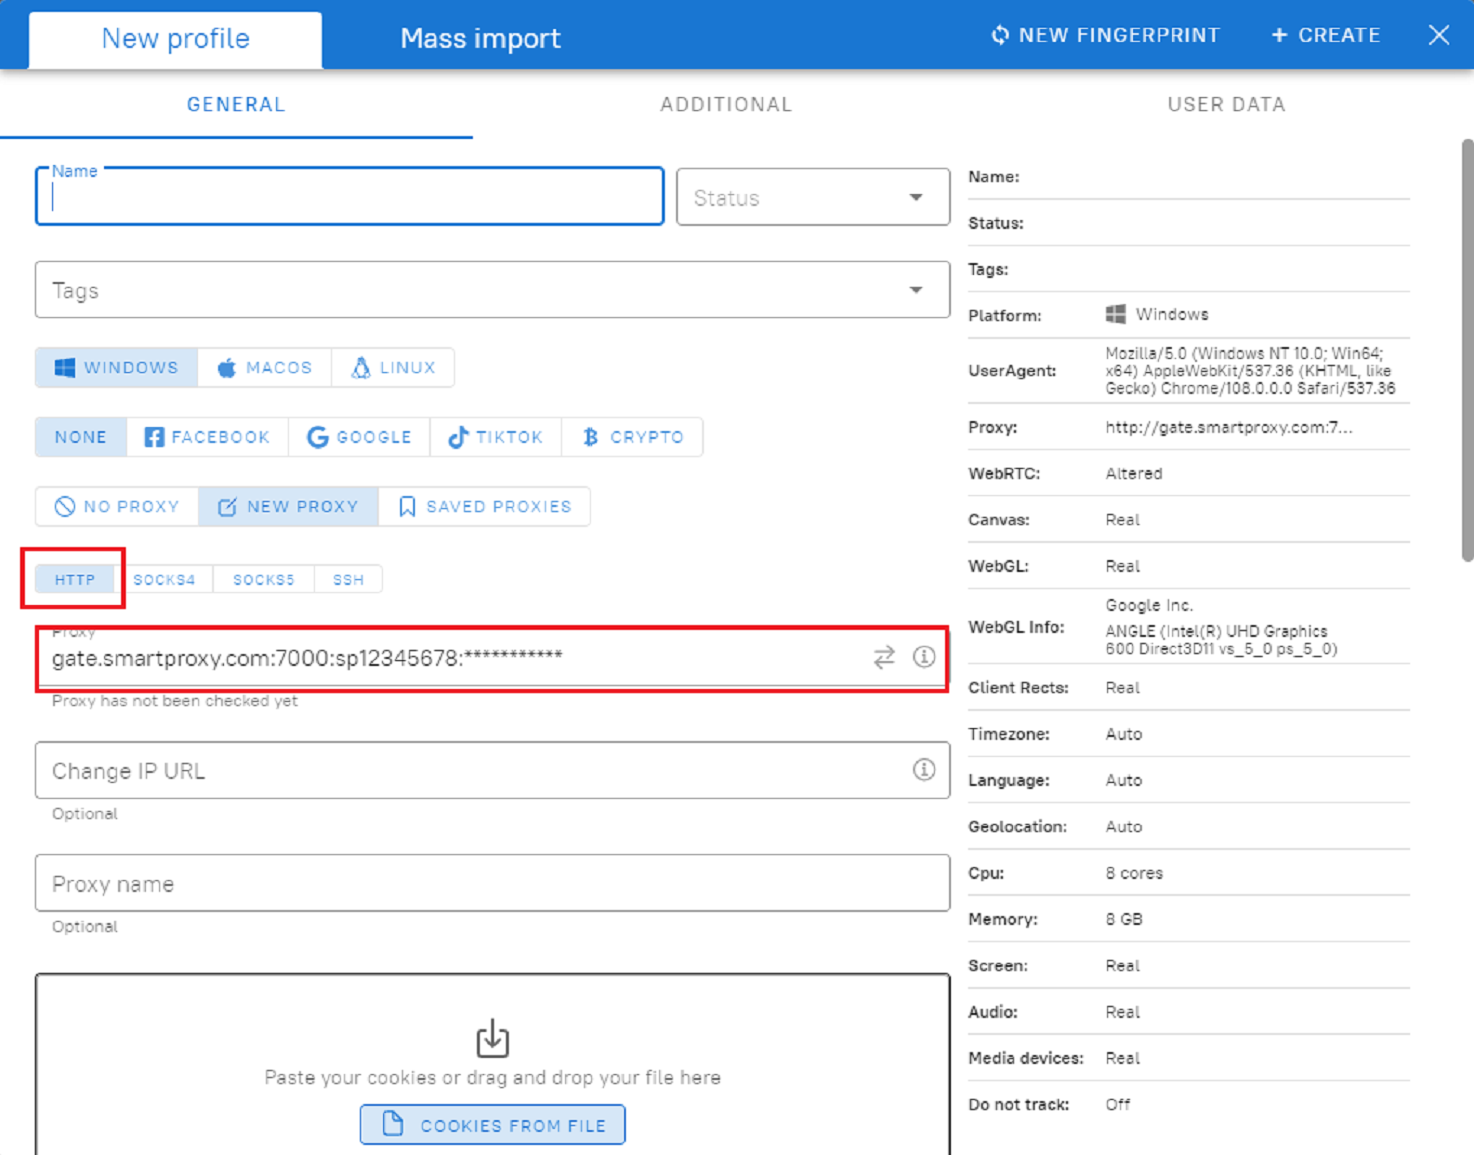
Task: Select HTTP proxy protocol
Action: point(75,579)
